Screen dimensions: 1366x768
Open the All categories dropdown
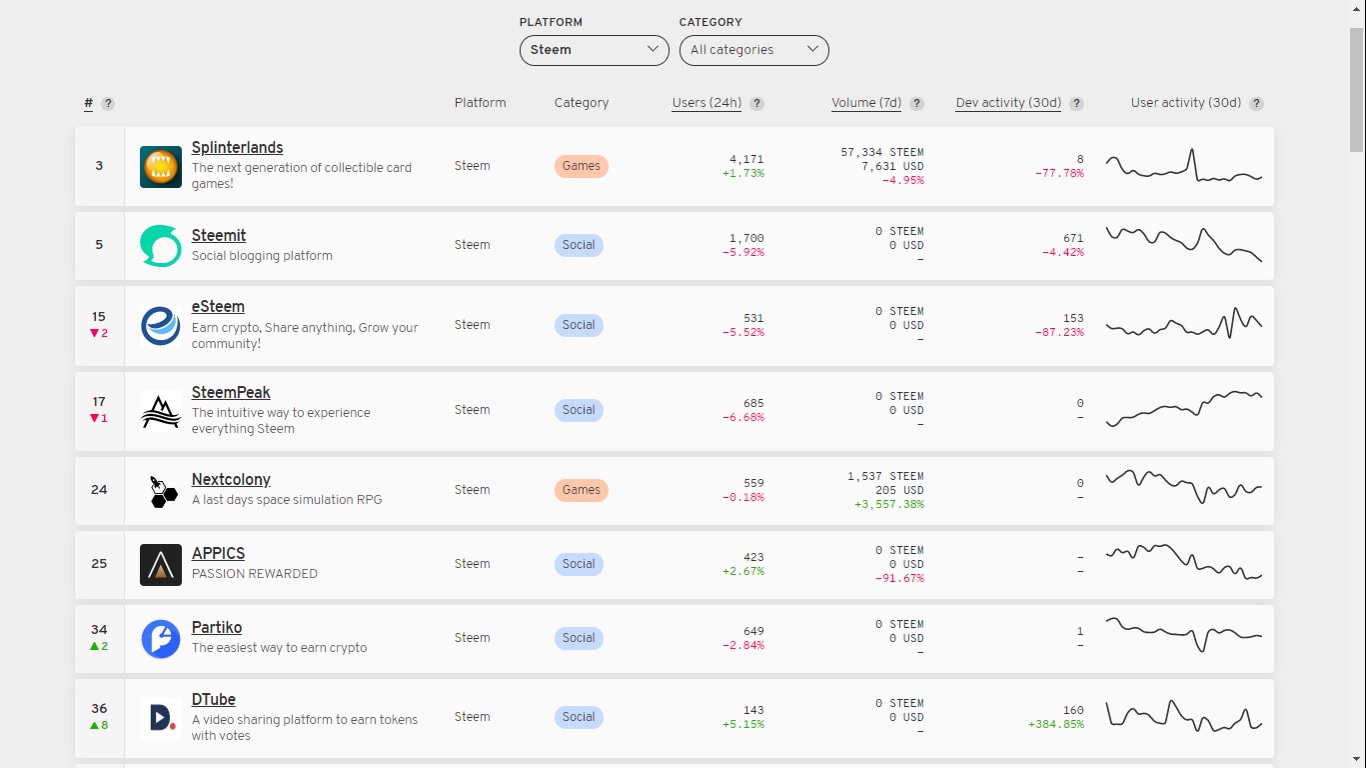tap(754, 50)
